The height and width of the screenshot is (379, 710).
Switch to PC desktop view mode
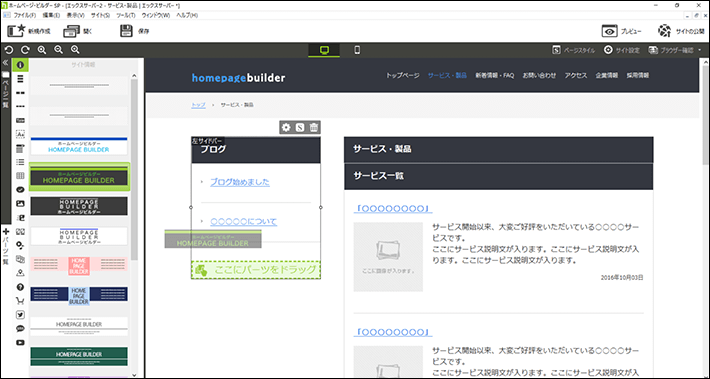(324, 50)
